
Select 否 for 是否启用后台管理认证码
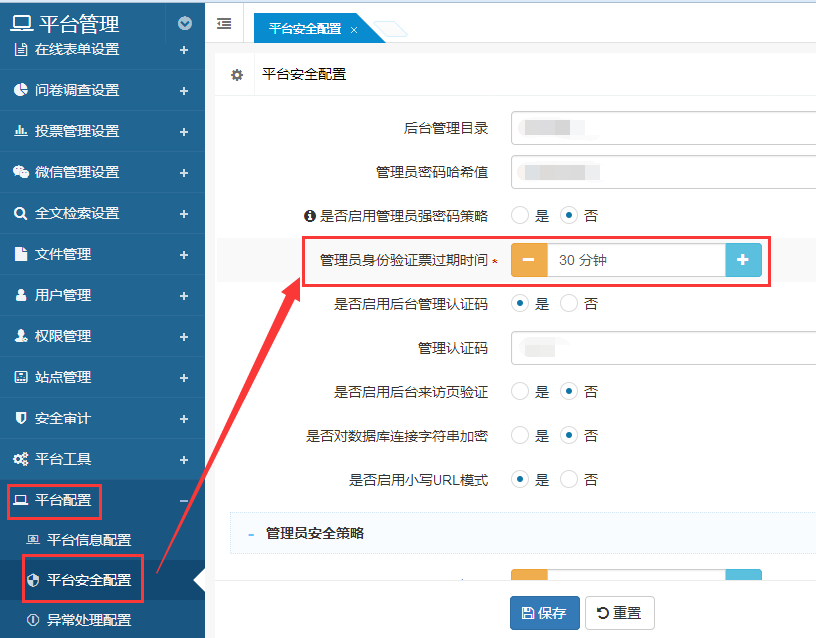click(569, 303)
